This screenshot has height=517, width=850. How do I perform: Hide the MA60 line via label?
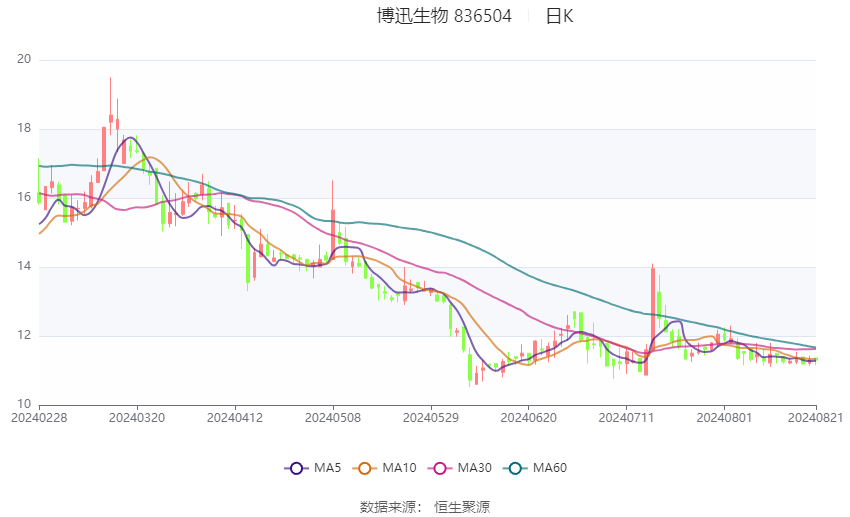549,468
